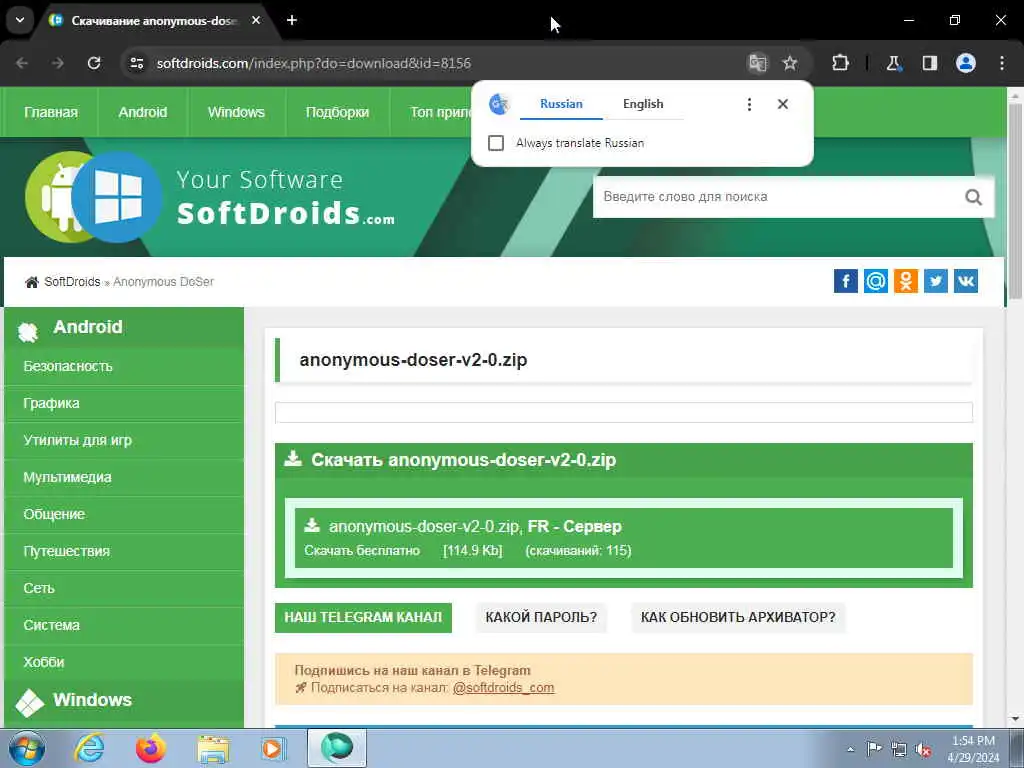Go back using the browser back arrow
The height and width of the screenshot is (768, 1024).
(x=22, y=63)
